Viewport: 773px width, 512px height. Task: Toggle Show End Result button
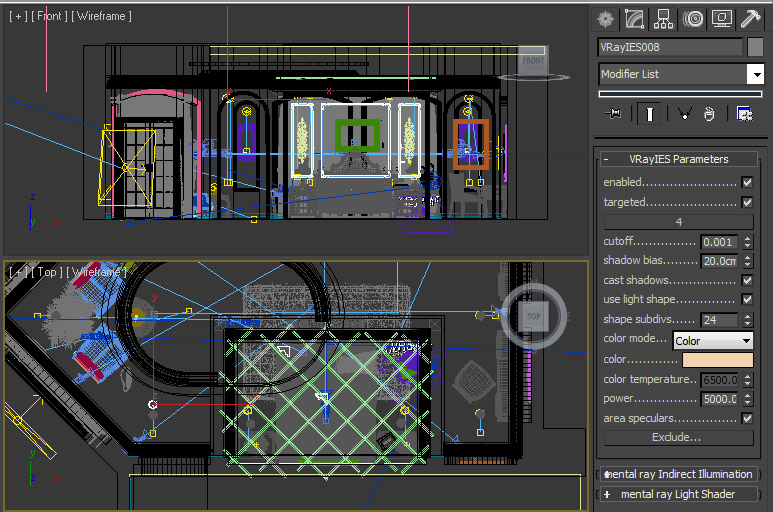650,114
